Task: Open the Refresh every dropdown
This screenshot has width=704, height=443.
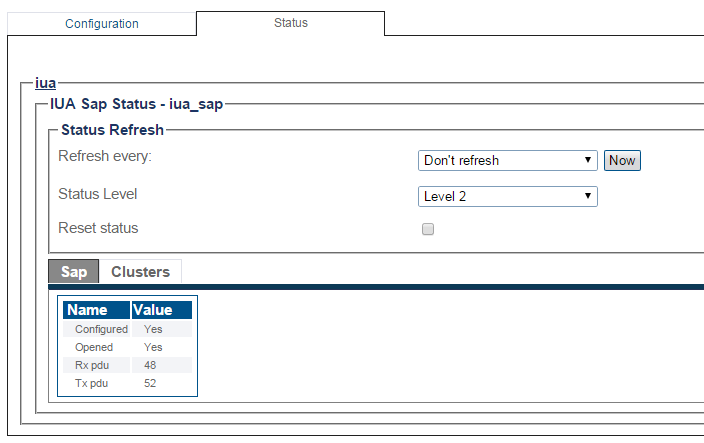Action: (x=507, y=161)
